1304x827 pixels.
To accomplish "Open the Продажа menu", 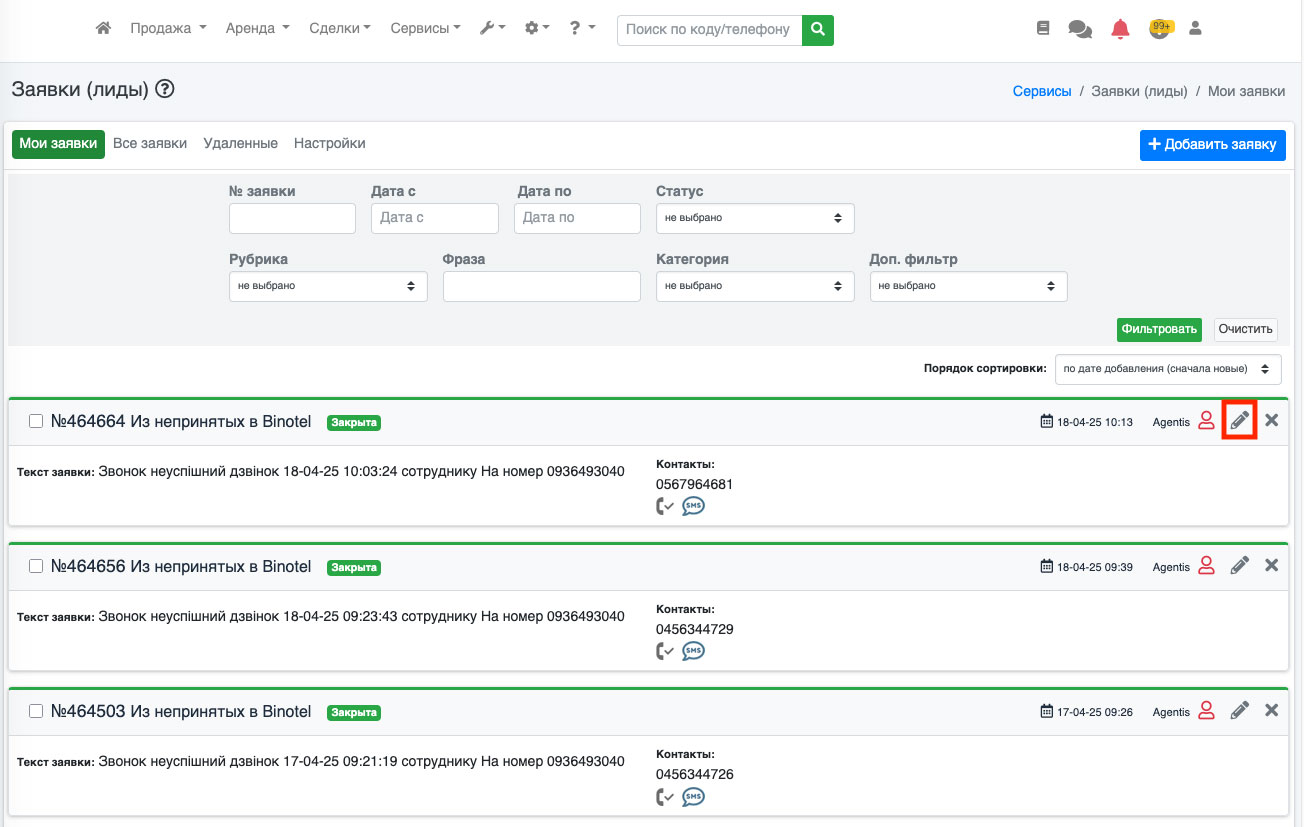I will [168, 29].
